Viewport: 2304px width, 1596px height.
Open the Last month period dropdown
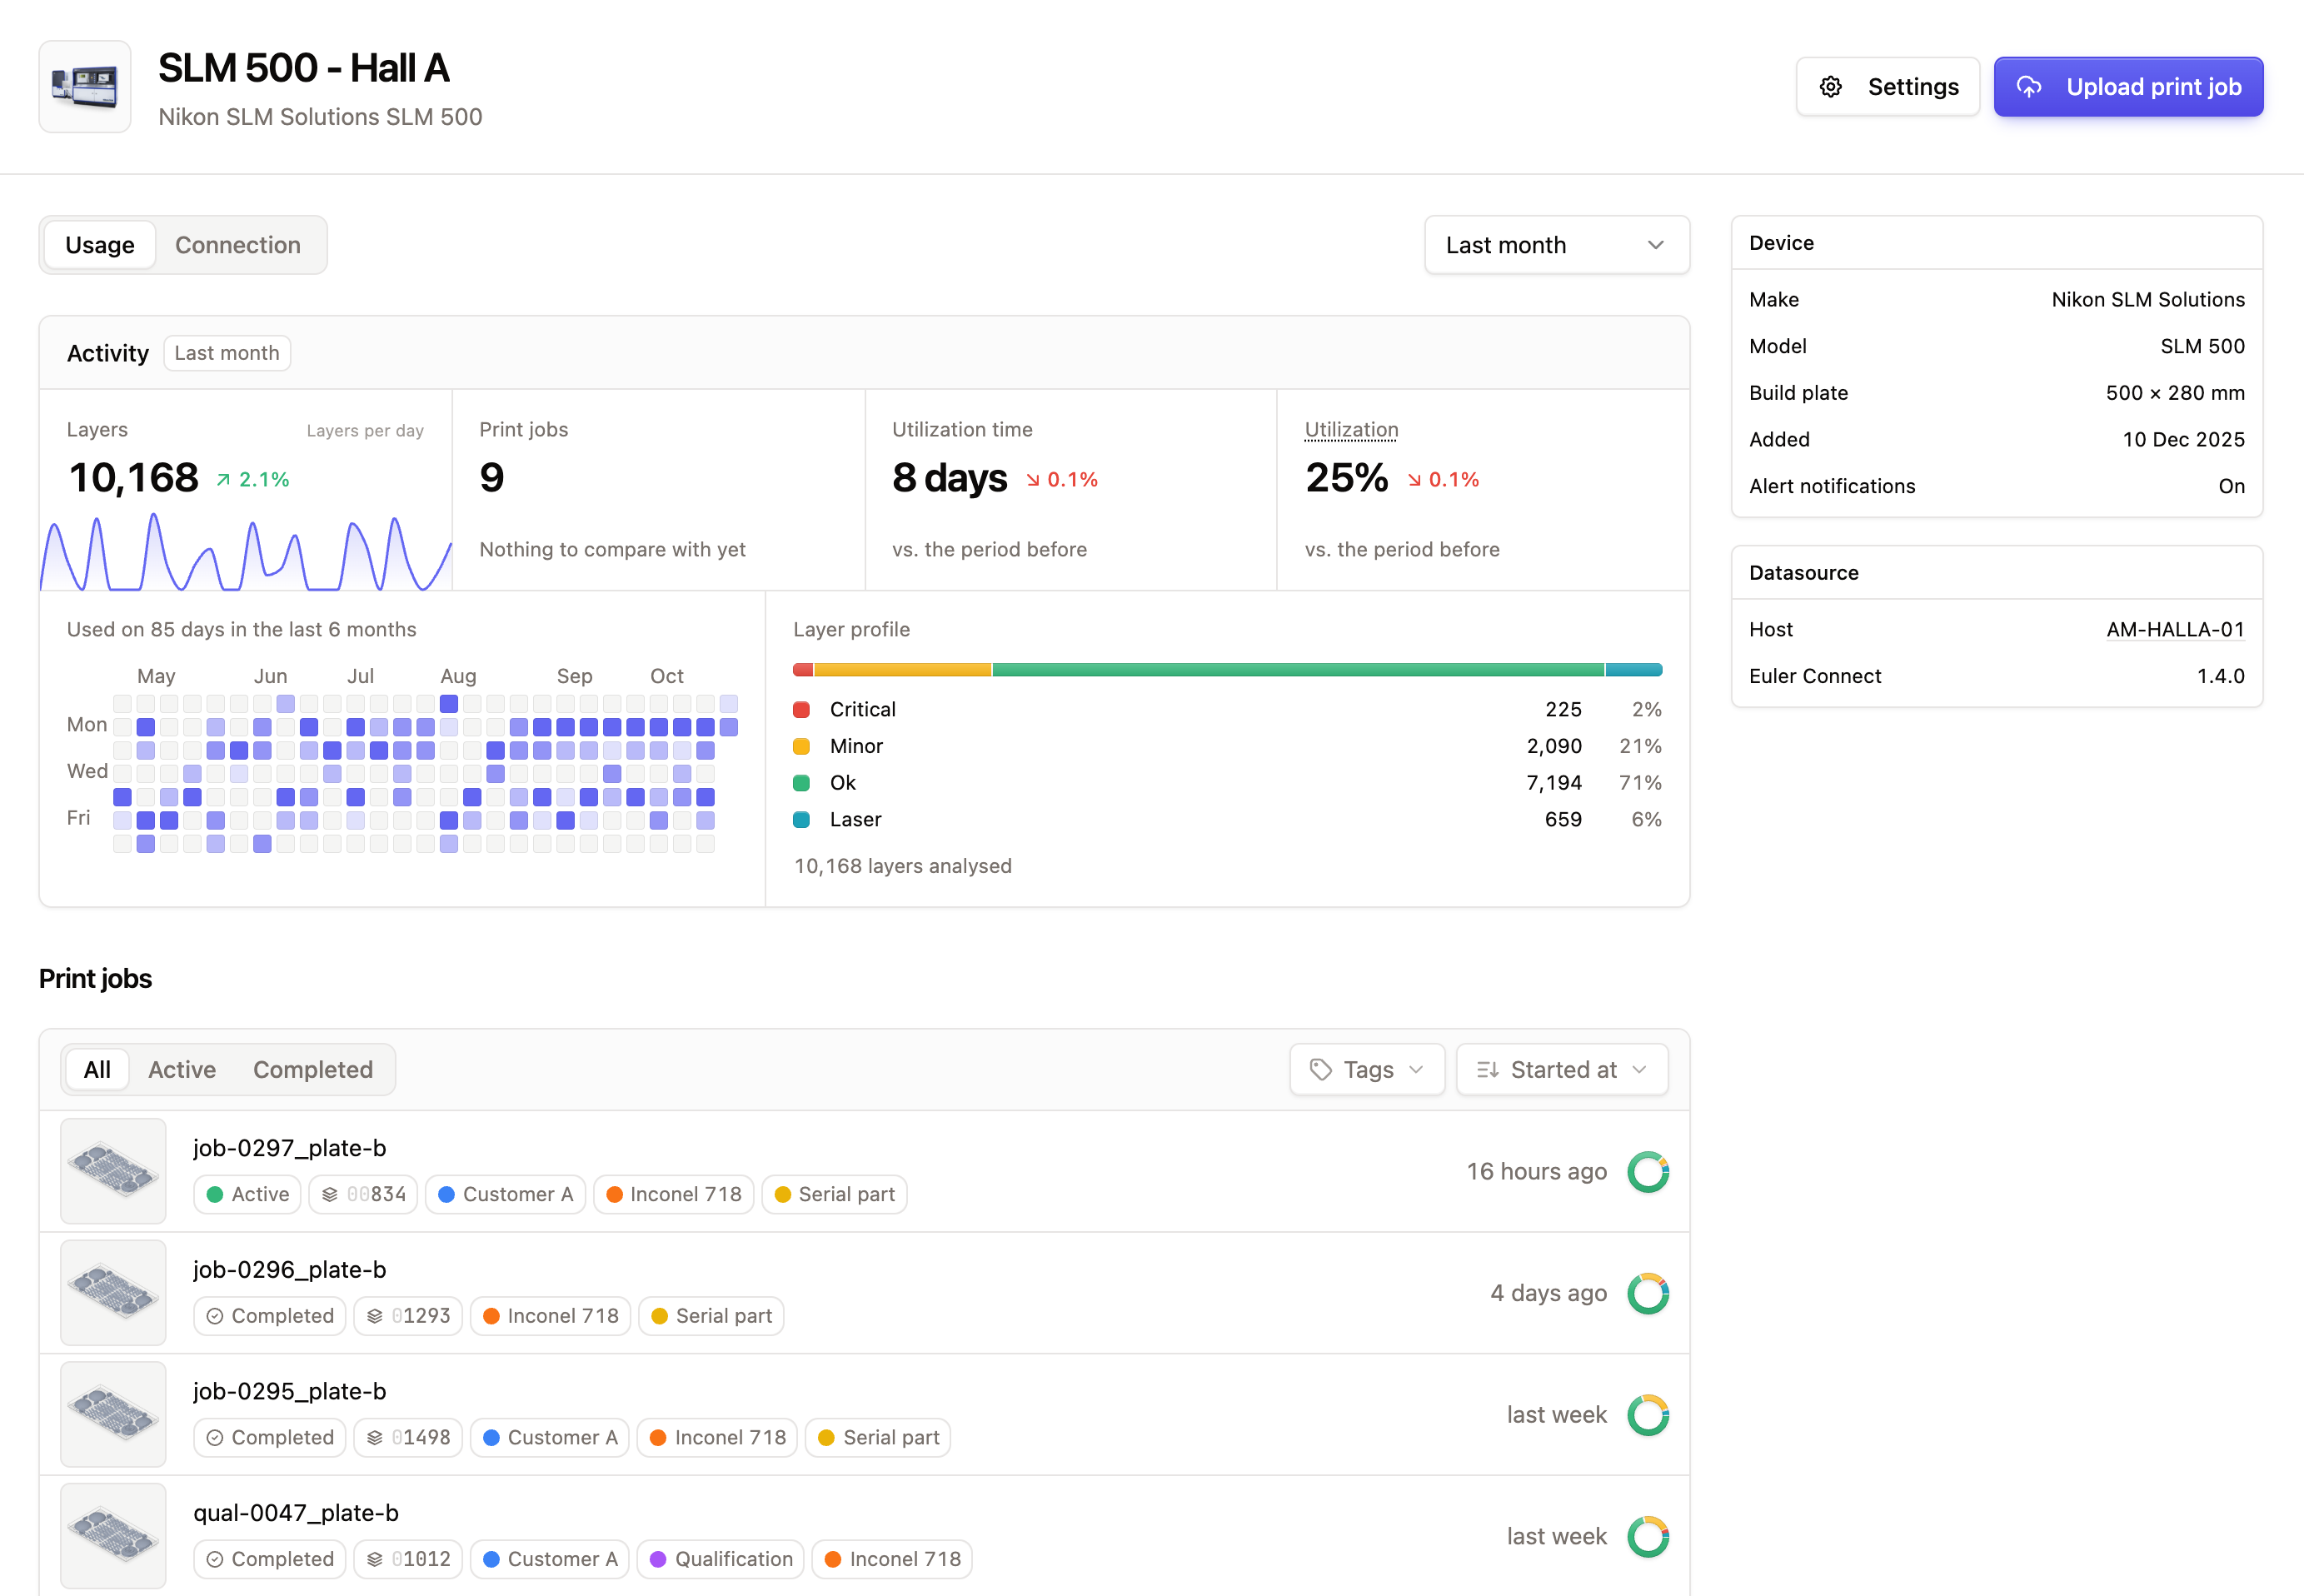coord(1557,245)
